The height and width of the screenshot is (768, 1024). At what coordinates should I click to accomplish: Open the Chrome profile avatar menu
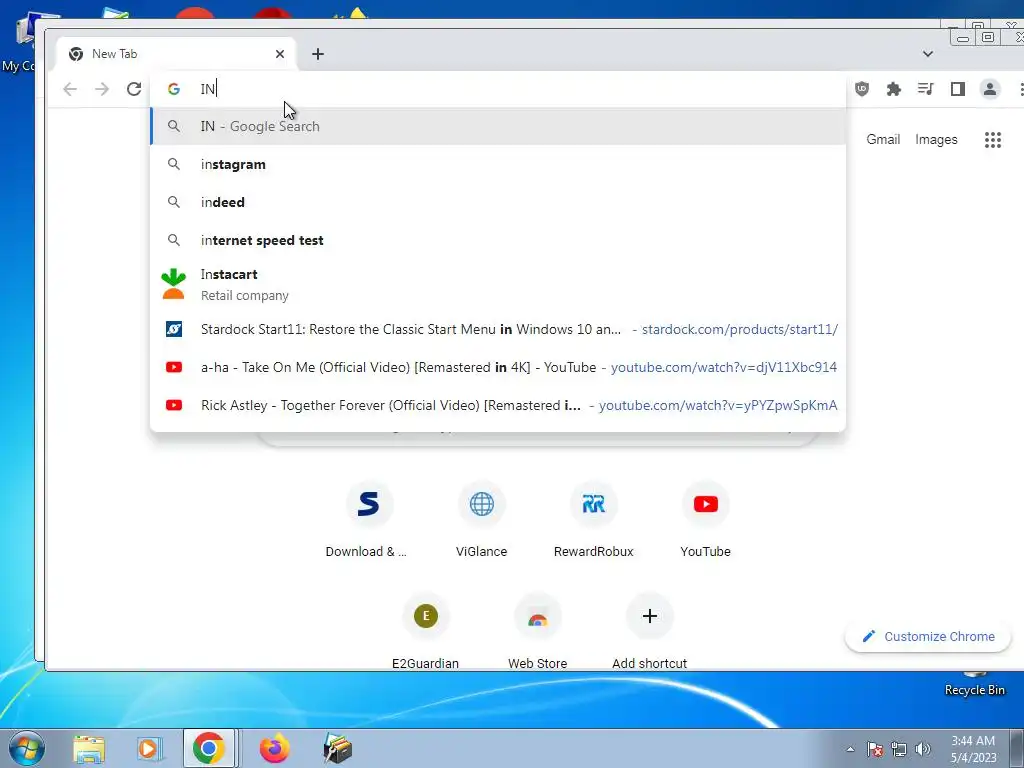(989, 89)
